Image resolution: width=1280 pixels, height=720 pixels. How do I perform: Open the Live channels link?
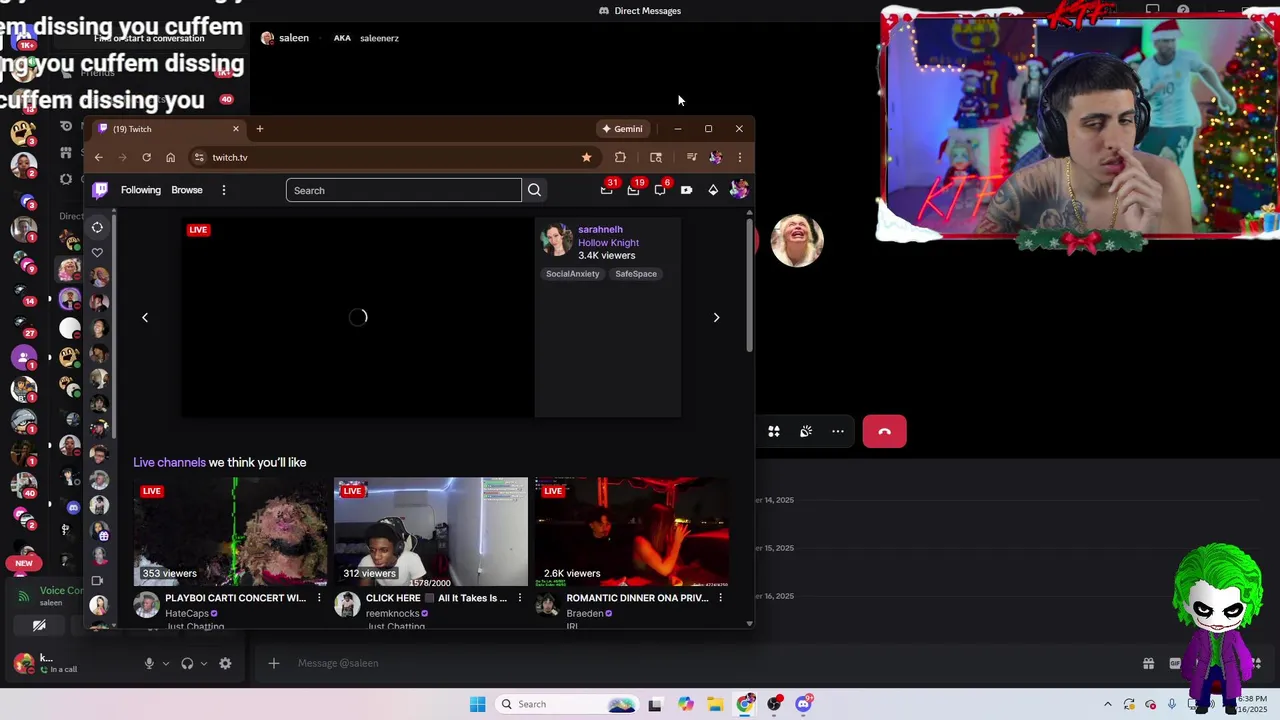169,462
